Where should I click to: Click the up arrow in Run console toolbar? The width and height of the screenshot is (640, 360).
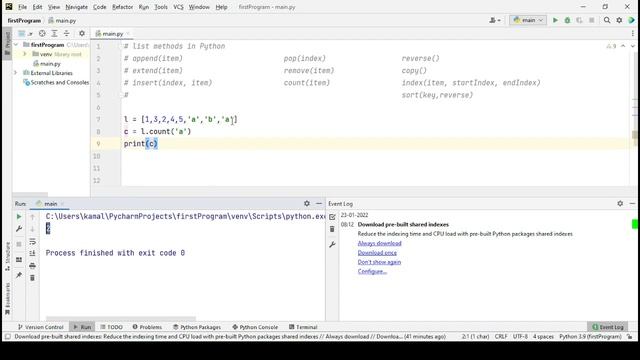pyautogui.click(x=33, y=217)
